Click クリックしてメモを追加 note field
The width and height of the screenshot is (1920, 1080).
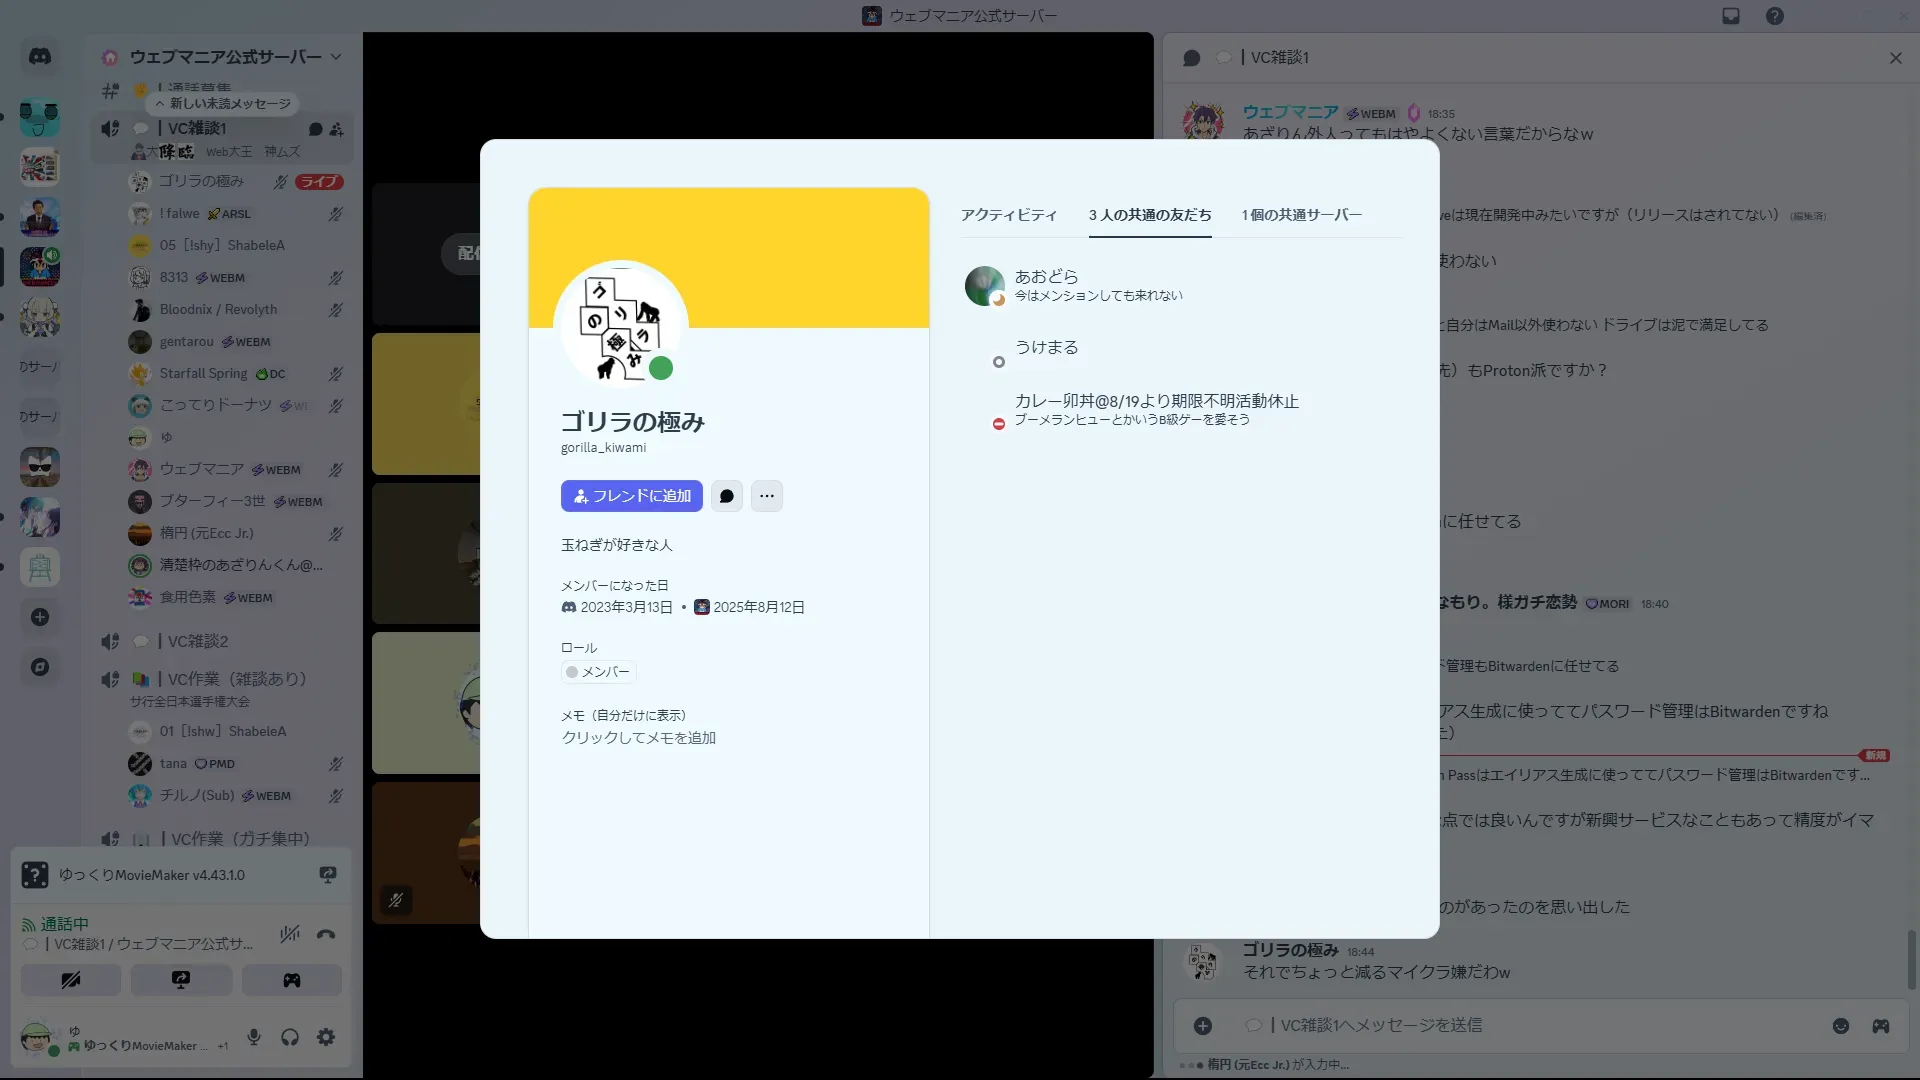tap(638, 738)
